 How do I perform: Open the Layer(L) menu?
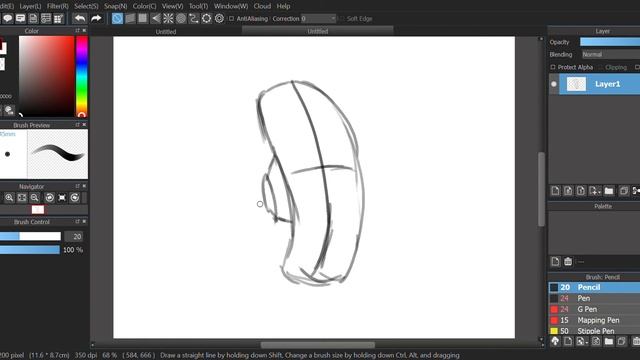pos(30,6)
